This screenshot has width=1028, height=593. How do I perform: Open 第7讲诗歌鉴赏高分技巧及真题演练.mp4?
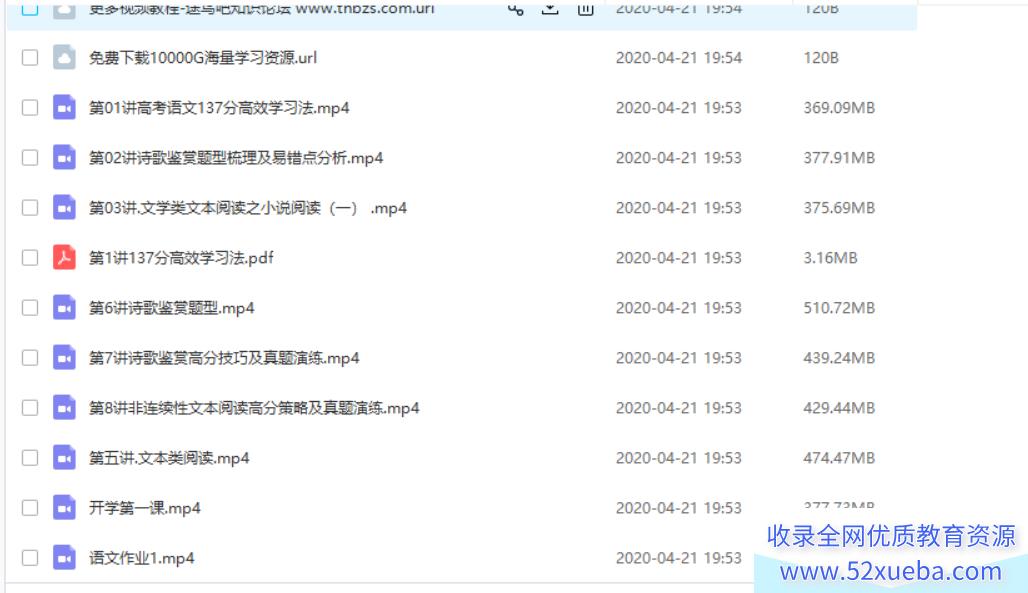[224, 358]
